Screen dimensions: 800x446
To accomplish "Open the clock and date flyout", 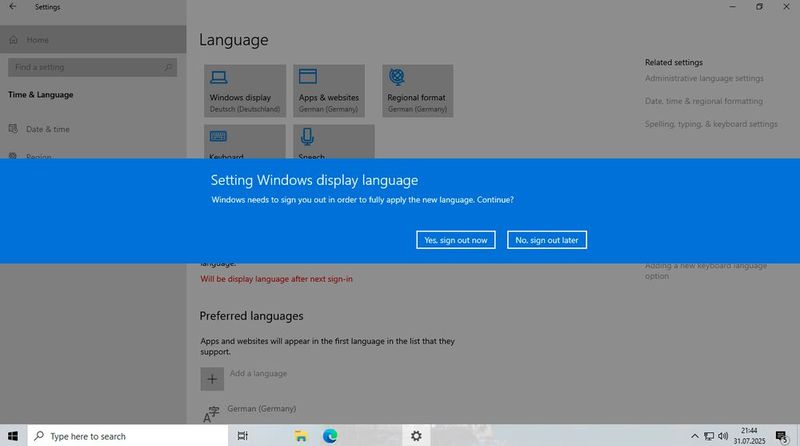I will [749, 436].
